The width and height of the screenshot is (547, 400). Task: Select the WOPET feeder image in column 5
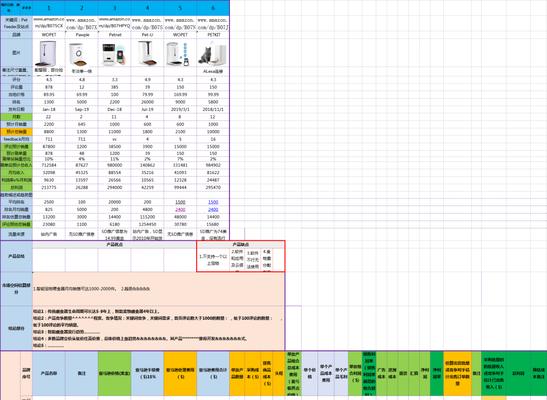[x=178, y=54]
